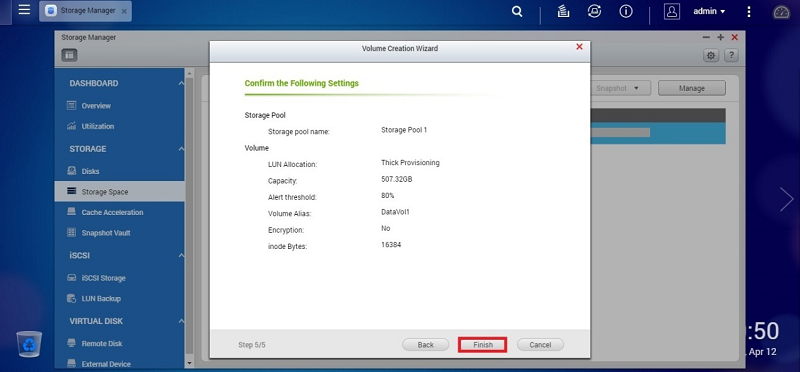Click the Overview sidebar icon
This screenshot has height=372, width=800.
click(x=71, y=106)
